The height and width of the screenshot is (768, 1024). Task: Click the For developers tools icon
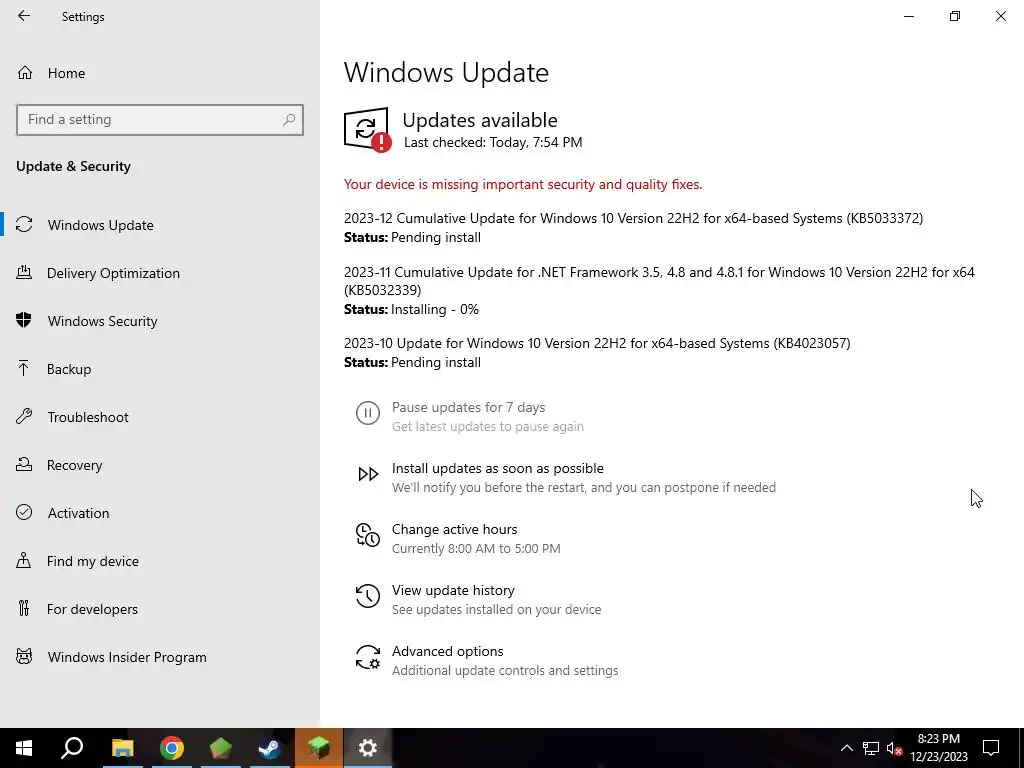coord(24,608)
